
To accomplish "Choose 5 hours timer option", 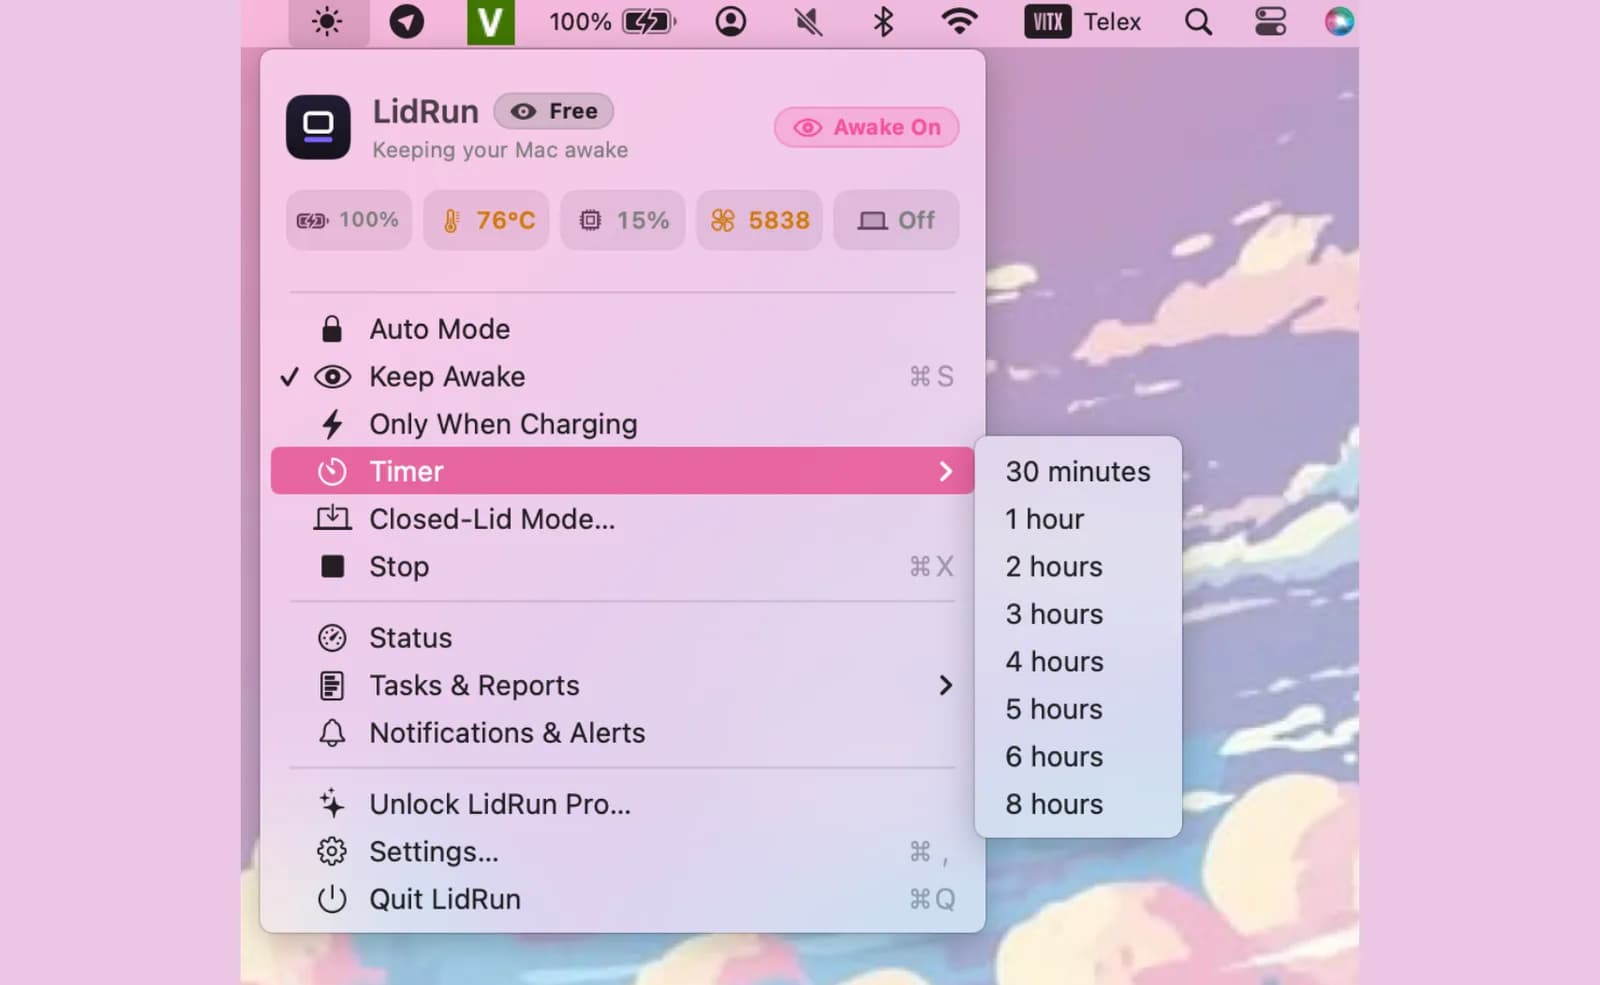I will pos(1078,709).
